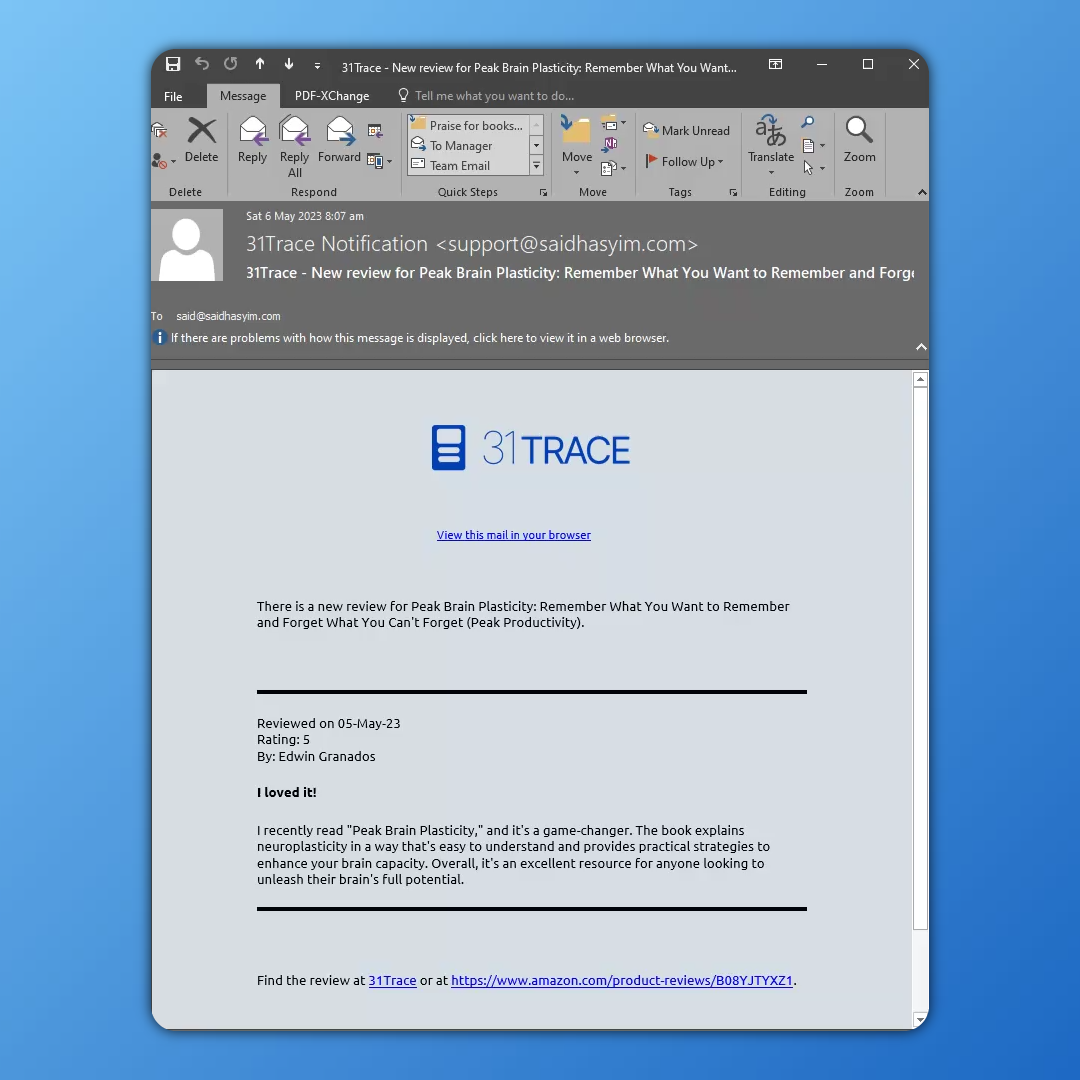This screenshot has height=1080, width=1080.
Task: Delete this message
Action: 202,140
